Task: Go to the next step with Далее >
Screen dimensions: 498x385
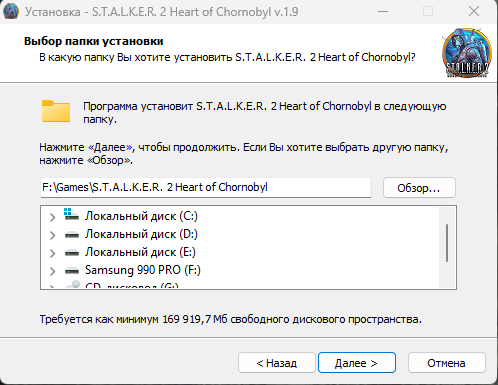Action: (x=357, y=363)
